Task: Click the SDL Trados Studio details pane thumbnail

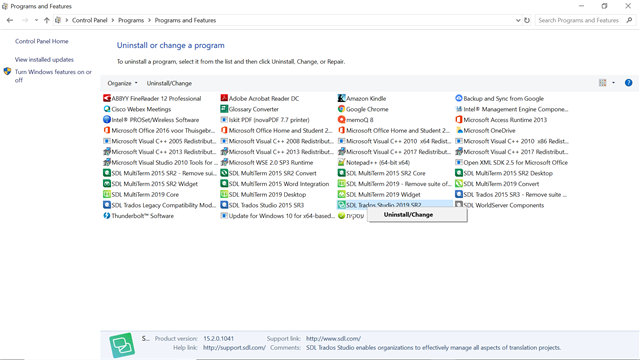Action: [x=122, y=345]
